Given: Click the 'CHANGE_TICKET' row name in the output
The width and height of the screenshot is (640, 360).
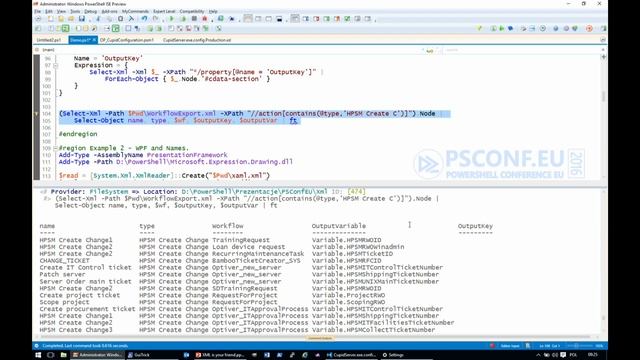Looking at the screenshot, I should 64,260.
